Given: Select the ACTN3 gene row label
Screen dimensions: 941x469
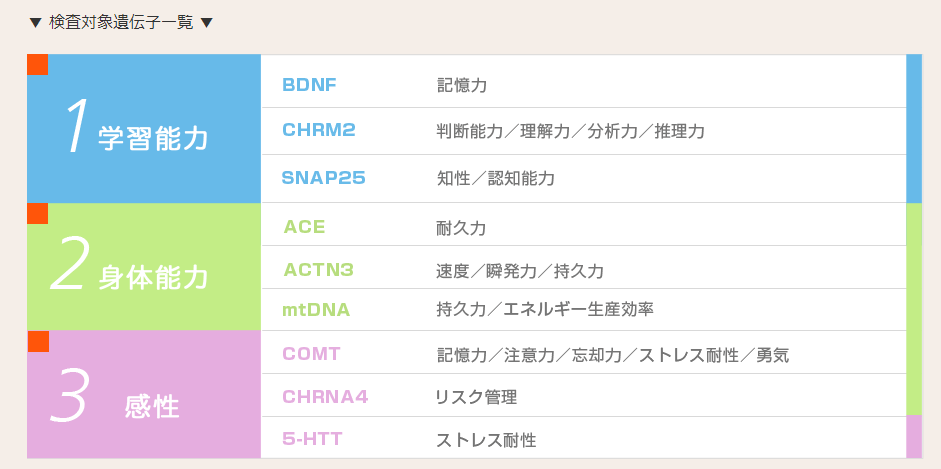Looking at the screenshot, I should [x=319, y=270].
